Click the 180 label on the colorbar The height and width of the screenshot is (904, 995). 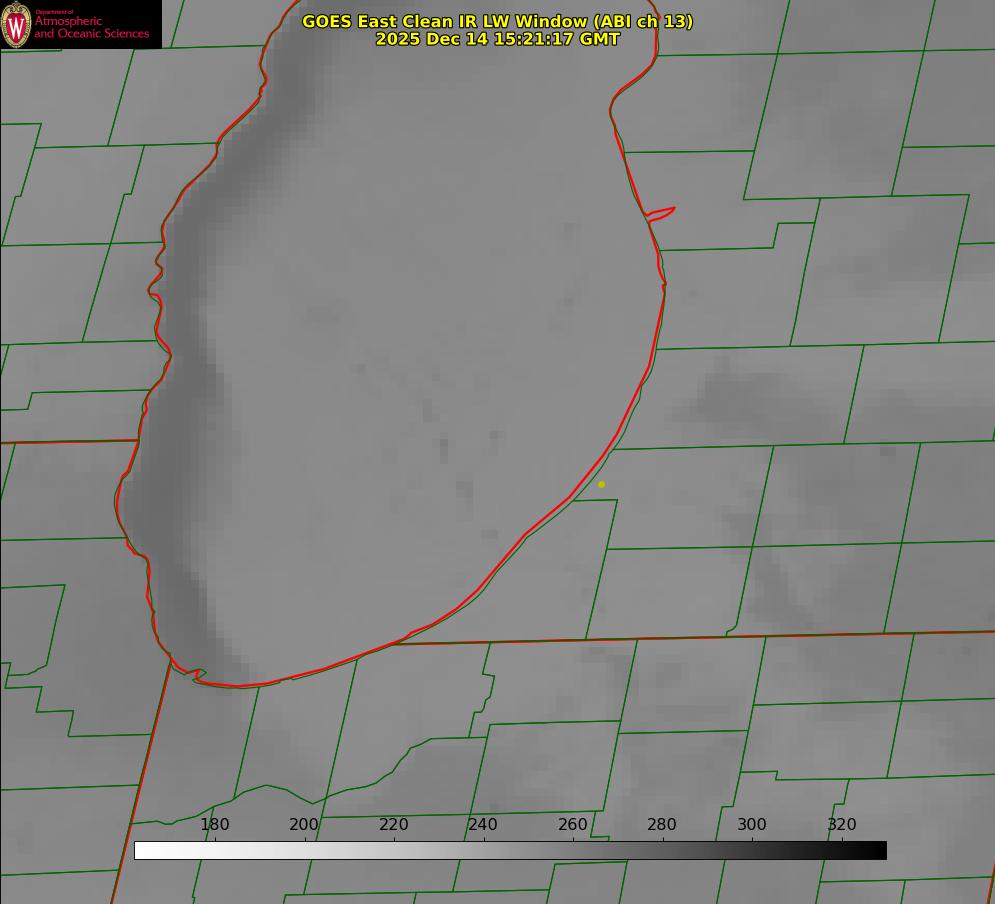(x=215, y=824)
